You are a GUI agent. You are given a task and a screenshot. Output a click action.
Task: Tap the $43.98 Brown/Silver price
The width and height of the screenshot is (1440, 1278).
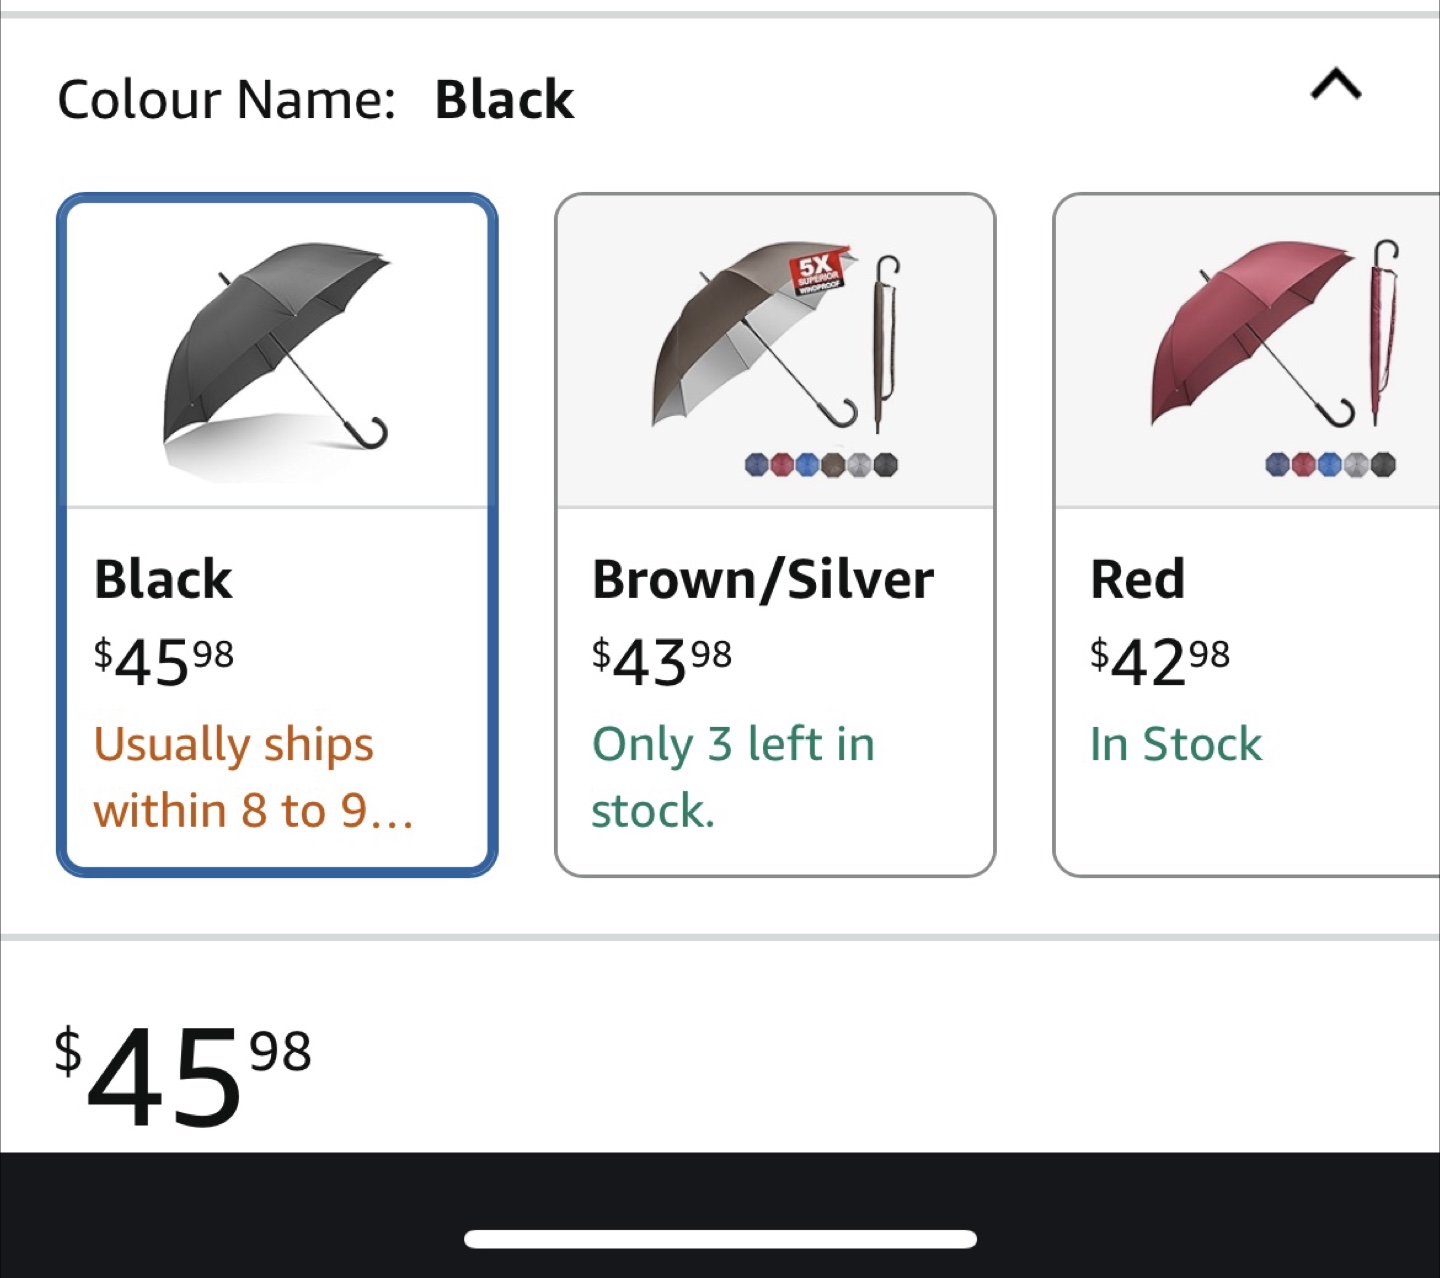click(662, 660)
